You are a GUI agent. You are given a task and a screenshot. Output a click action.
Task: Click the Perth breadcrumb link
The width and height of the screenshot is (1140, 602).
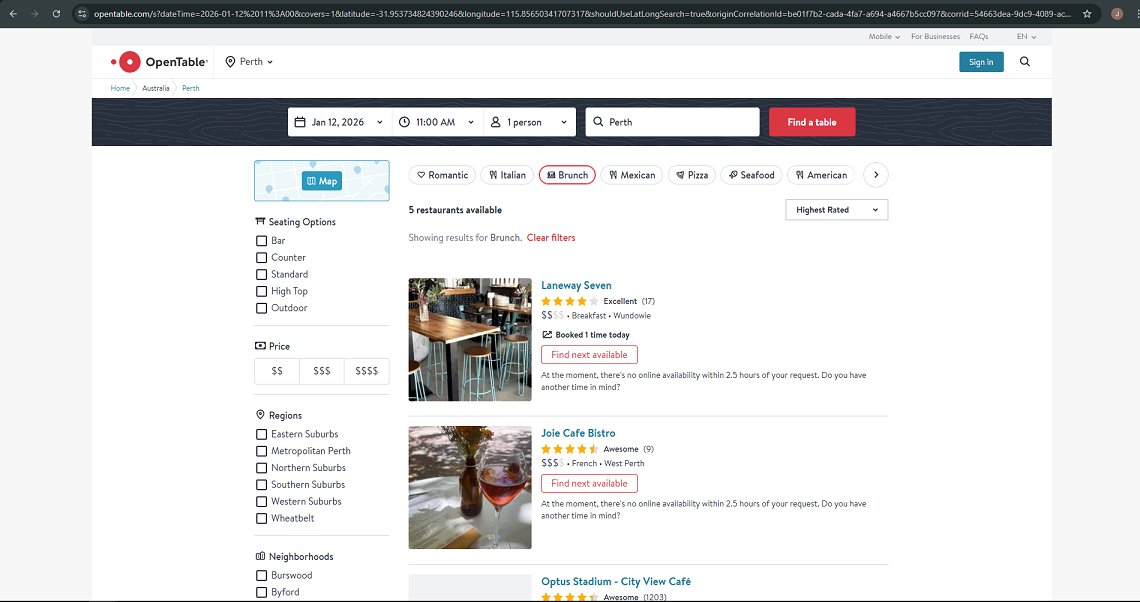(x=190, y=88)
